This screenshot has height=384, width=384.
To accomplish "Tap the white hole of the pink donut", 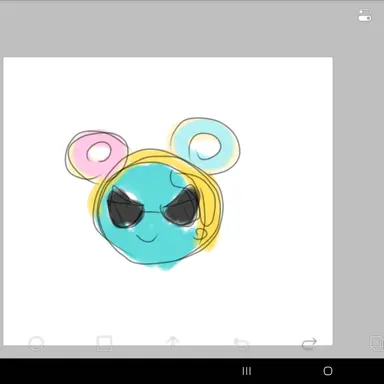I will pos(99,152).
